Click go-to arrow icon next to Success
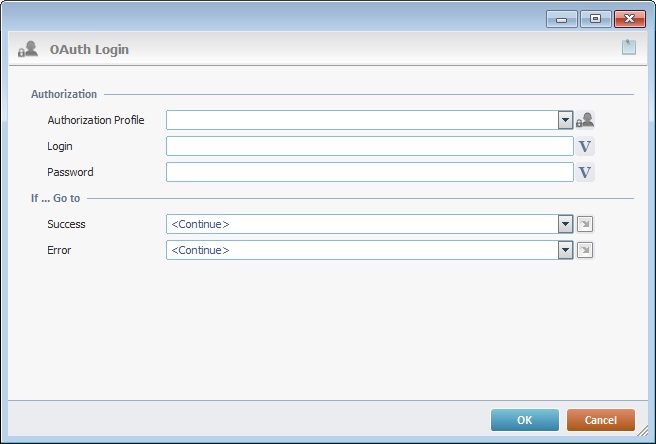The height and width of the screenshot is (444, 656). pos(585,224)
